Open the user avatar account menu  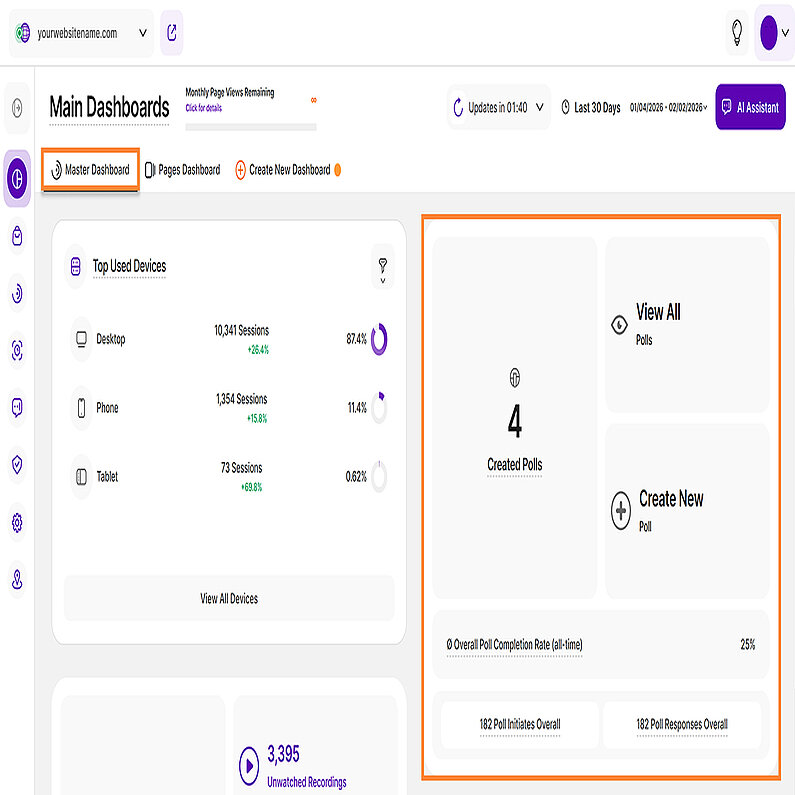774,33
